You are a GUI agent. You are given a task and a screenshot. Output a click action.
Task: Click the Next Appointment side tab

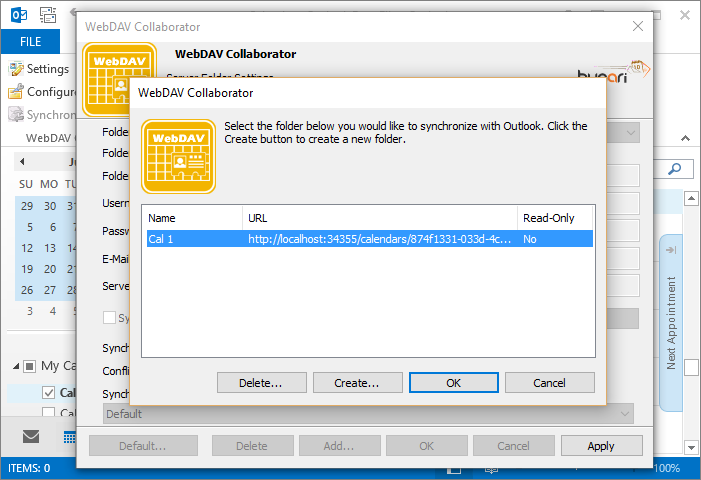(x=671, y=323)
